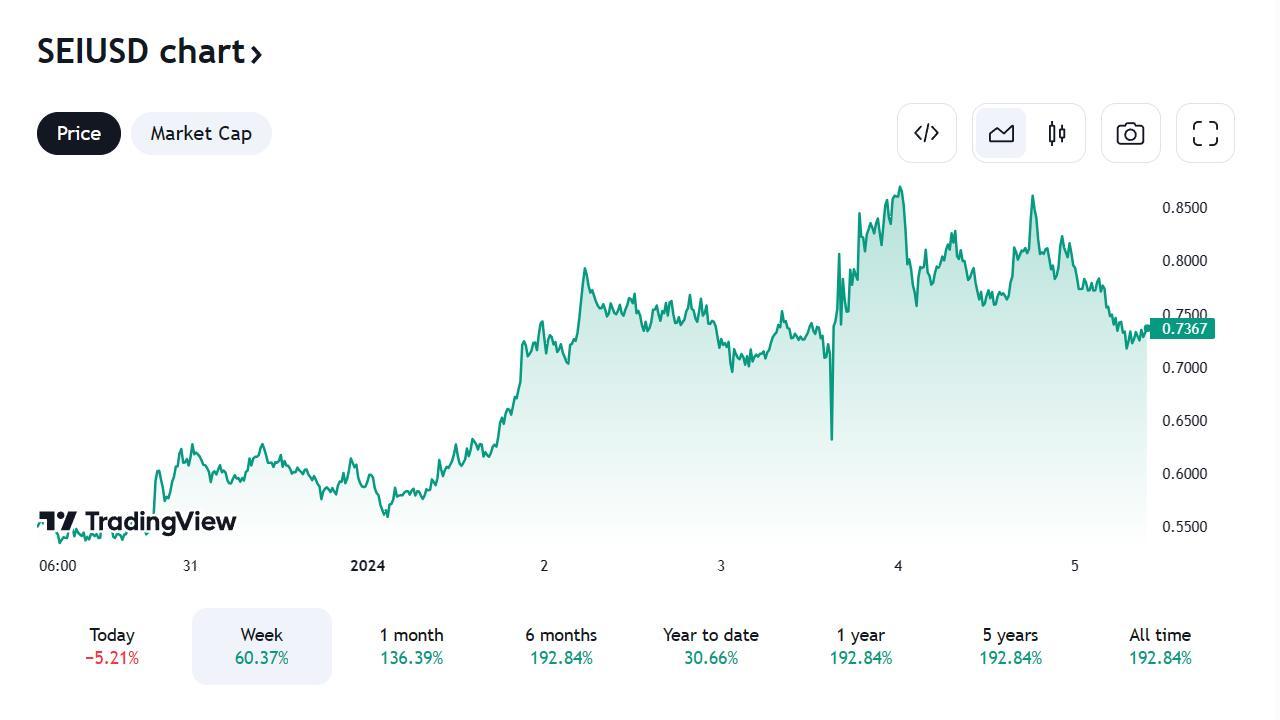Select the Price toggle
The height and width of the screenshot is (720, 1280).
(x=79, y=133)
